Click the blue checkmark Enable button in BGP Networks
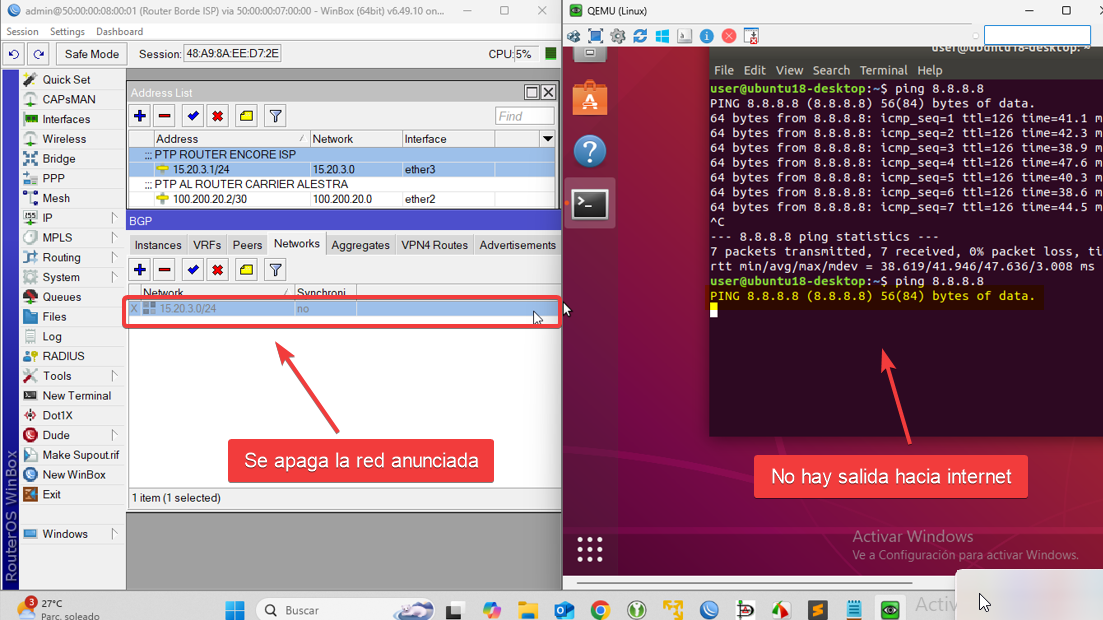Screen dimensions: 1103x620 coord(193,269)
